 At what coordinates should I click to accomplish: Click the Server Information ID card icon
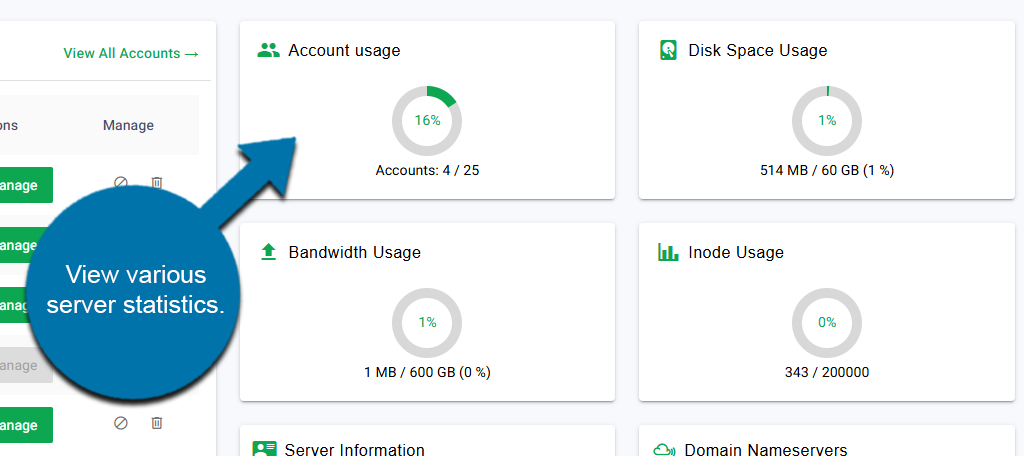click(x=264, y=449)
